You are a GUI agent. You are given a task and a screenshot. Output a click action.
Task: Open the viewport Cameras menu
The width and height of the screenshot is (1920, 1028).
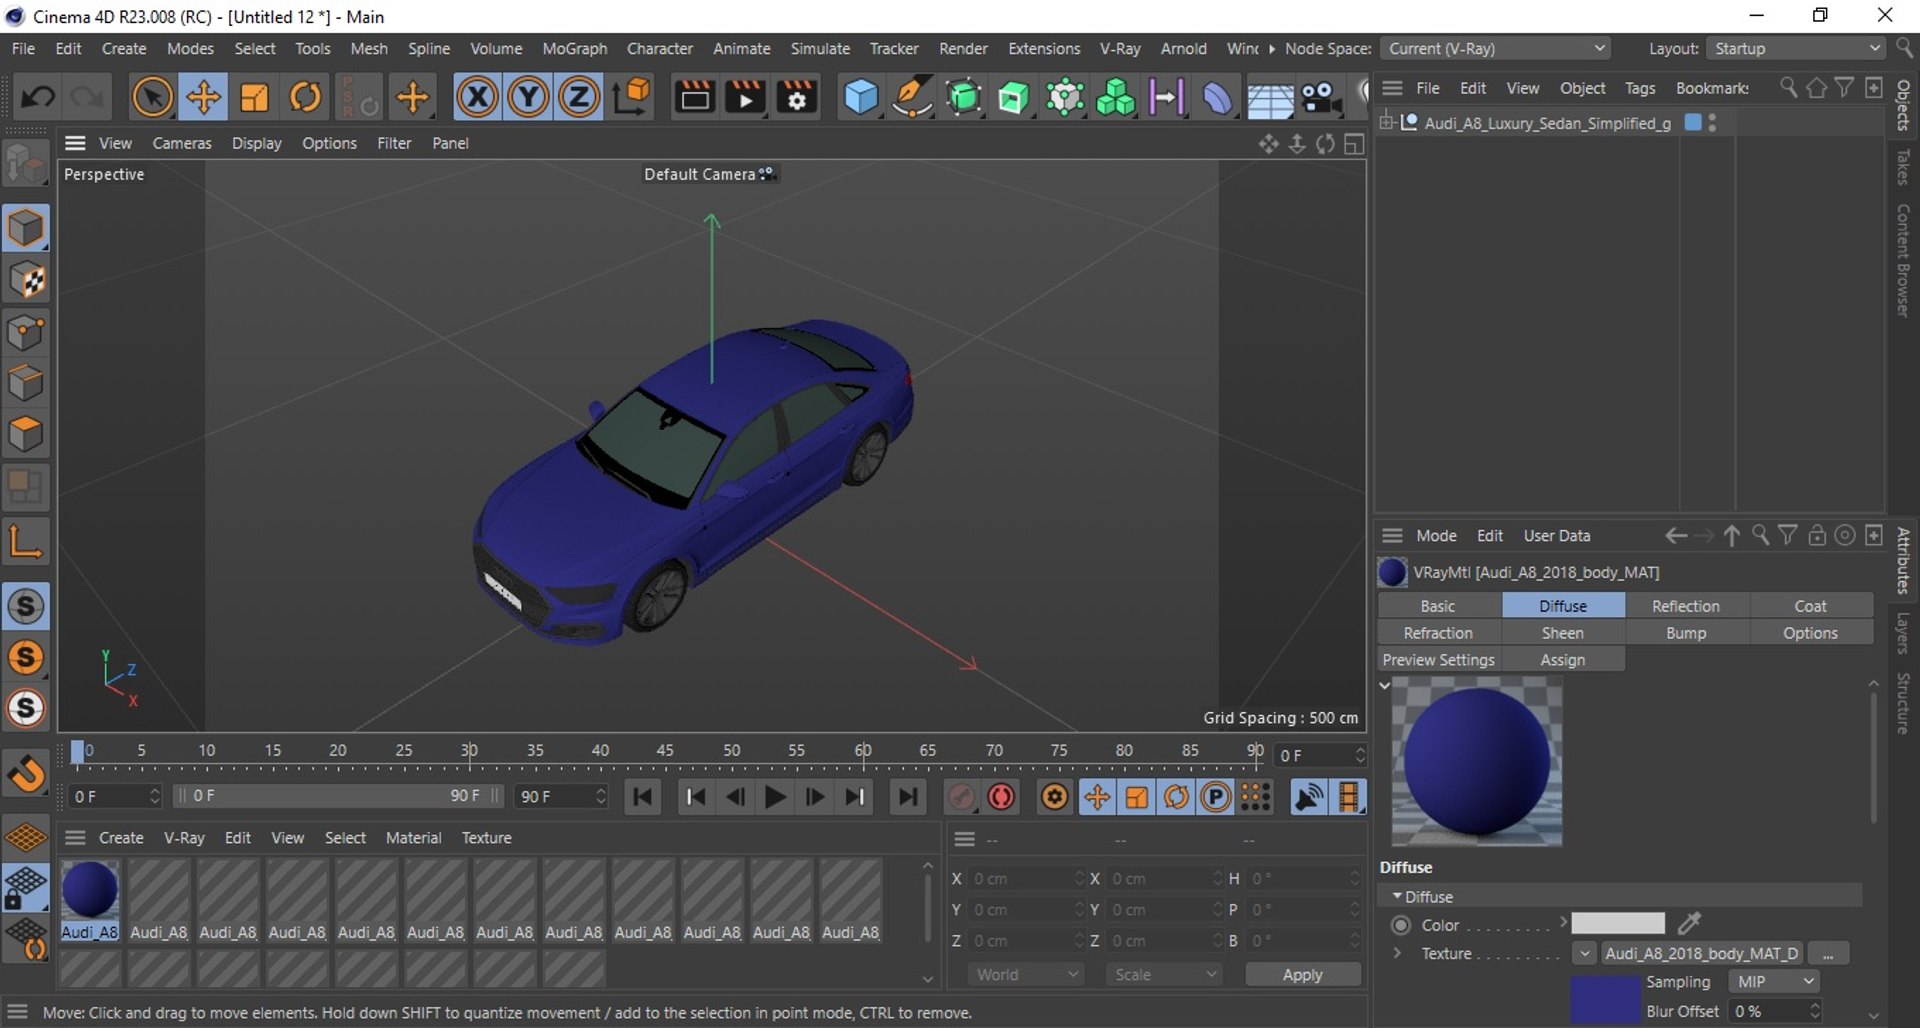[x=182, y=143]
